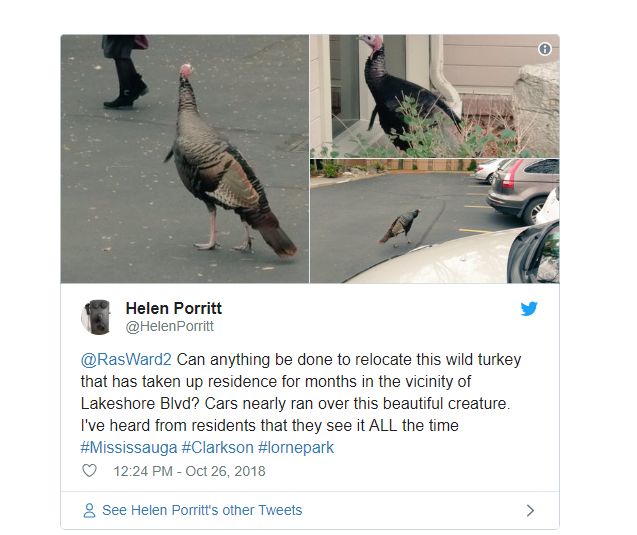Open the large turkey close-up photo
Screen dimensions: 637x535
point(185,159)
